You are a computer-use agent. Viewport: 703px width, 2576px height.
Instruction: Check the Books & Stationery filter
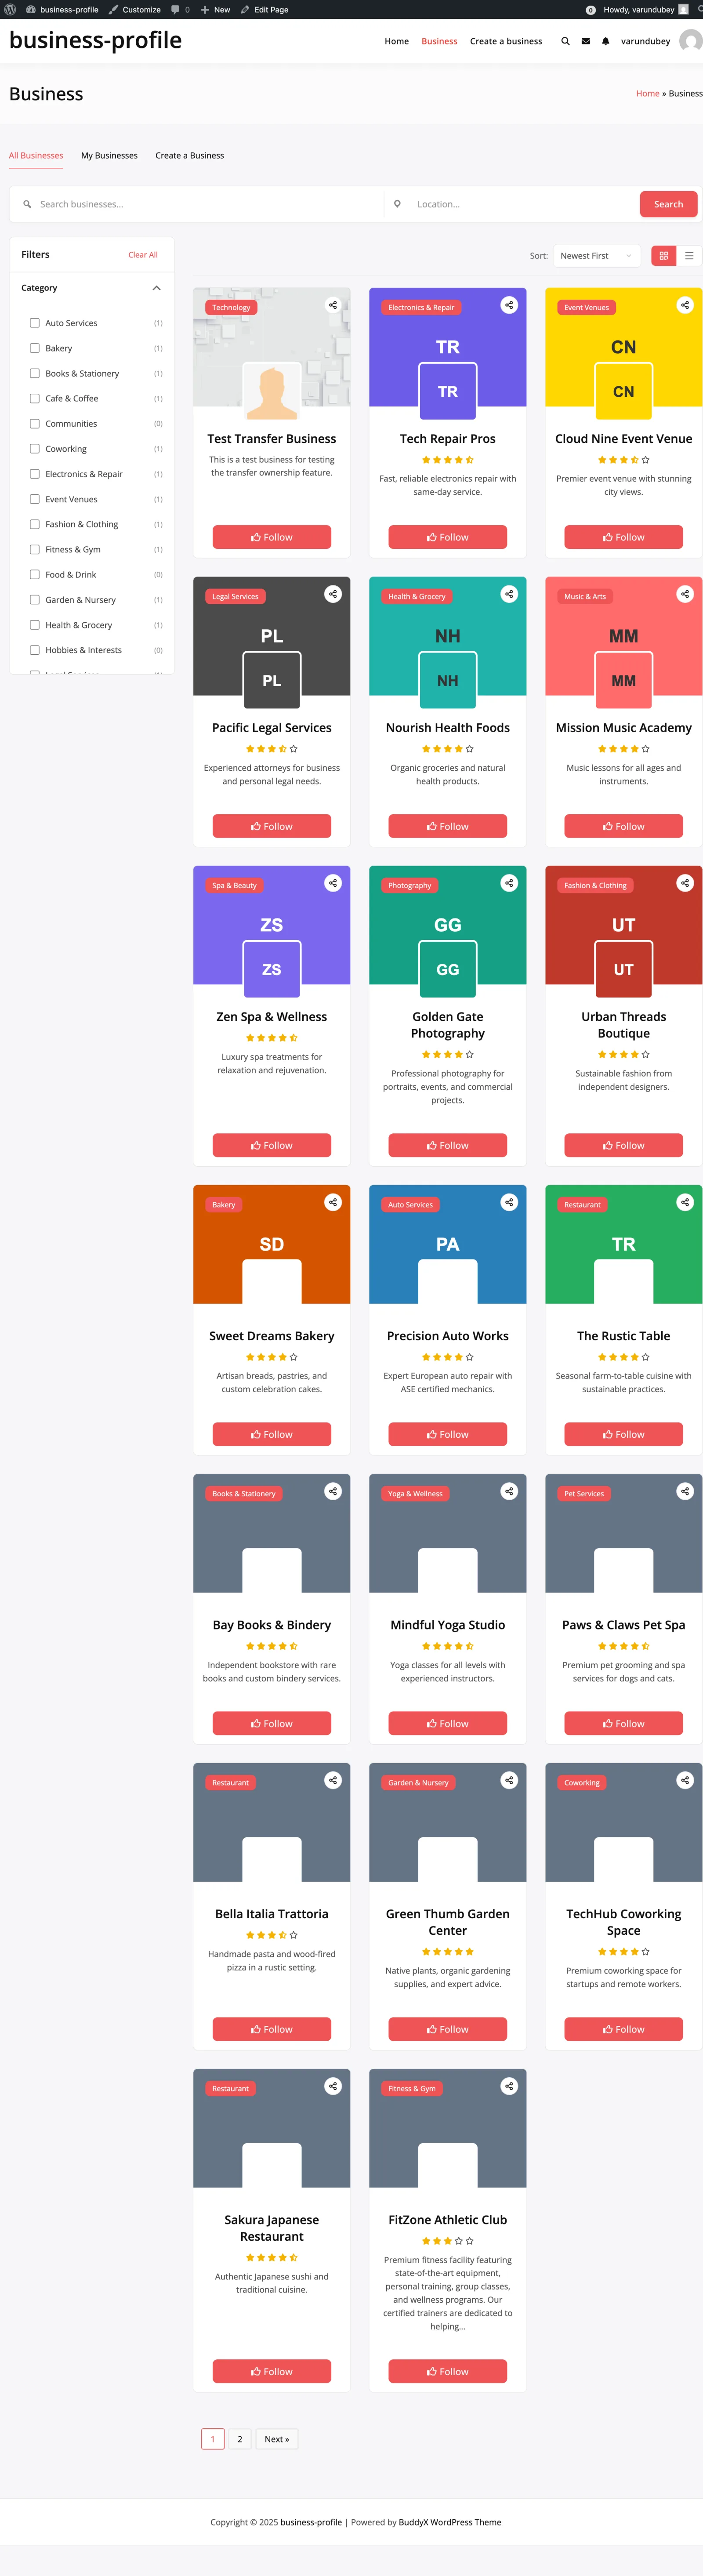point(35,373)
